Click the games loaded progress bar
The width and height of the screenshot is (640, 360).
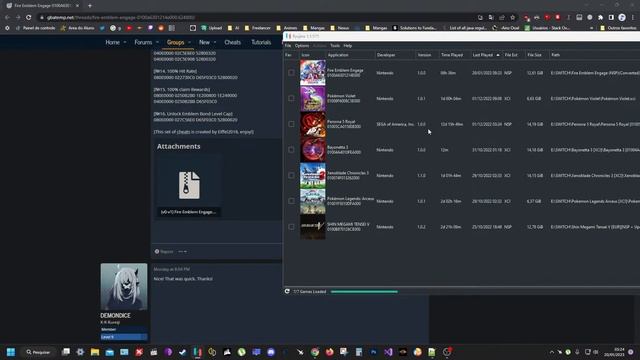click(x=364, y=291)
